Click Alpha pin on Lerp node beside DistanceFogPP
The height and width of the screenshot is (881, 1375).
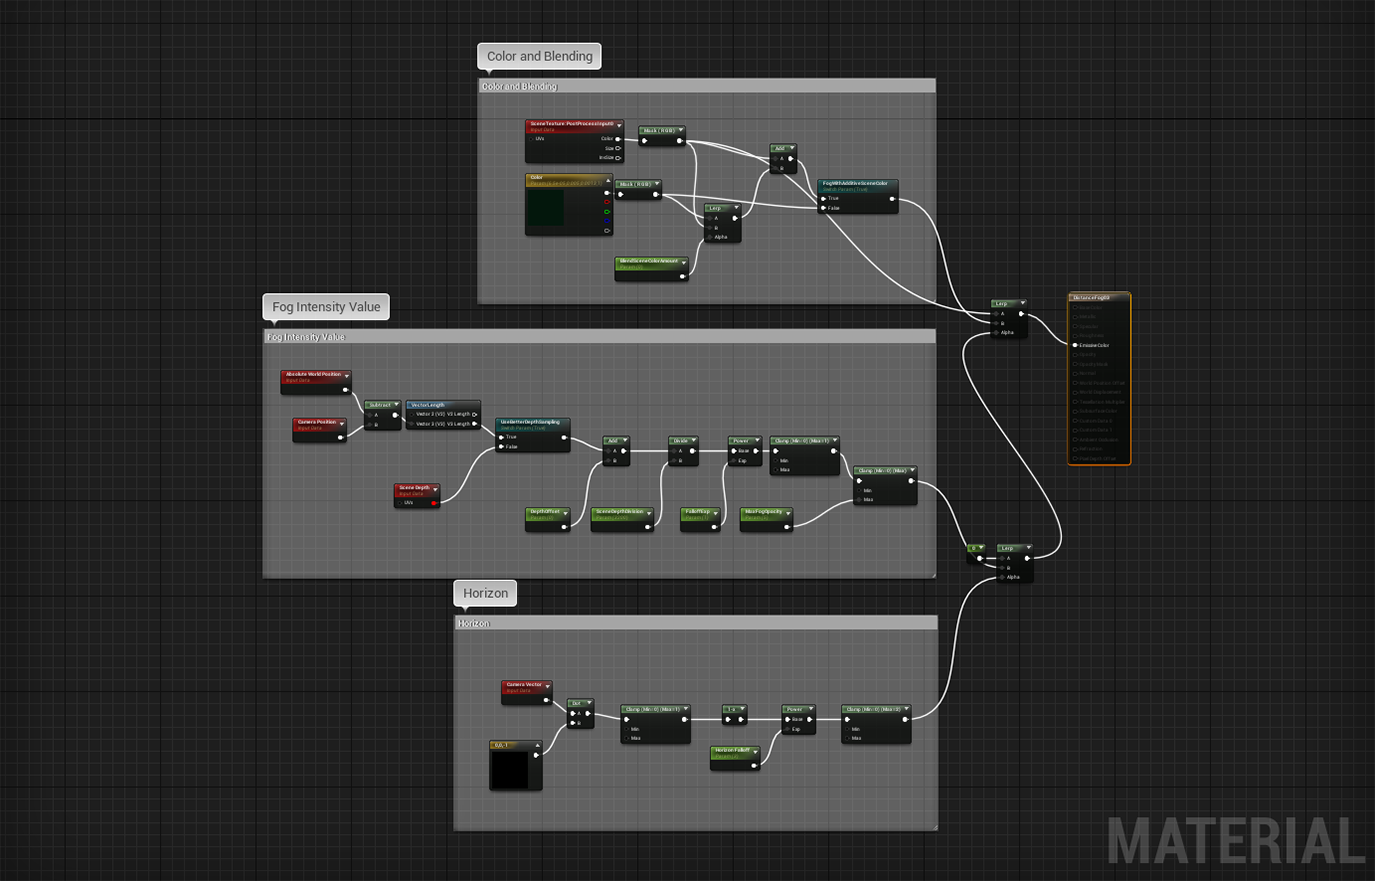coord(995,333)
